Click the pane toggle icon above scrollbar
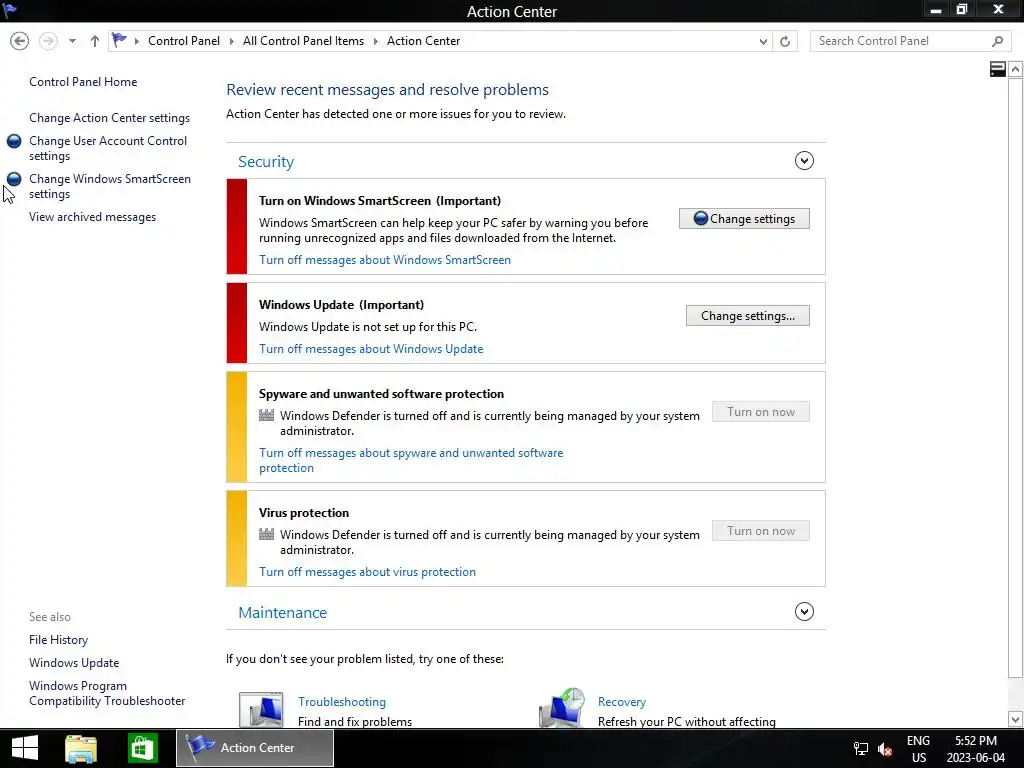The width and height of the screenshot is (1024, 768). (x=997, y=69)
